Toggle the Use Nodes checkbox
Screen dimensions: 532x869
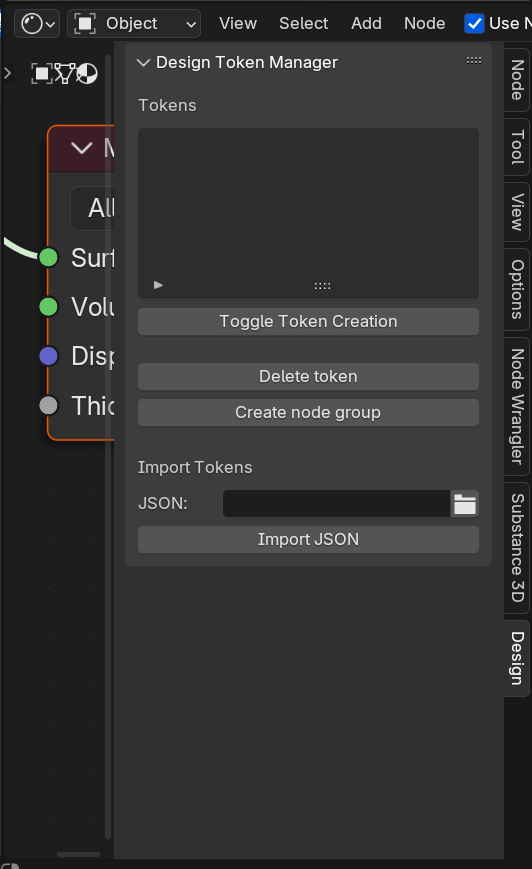(x=474, y=24)
